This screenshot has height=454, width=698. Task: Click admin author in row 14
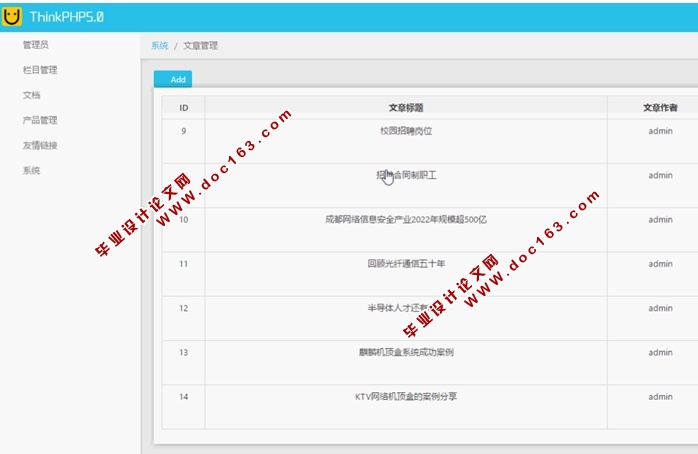point(660,397)
